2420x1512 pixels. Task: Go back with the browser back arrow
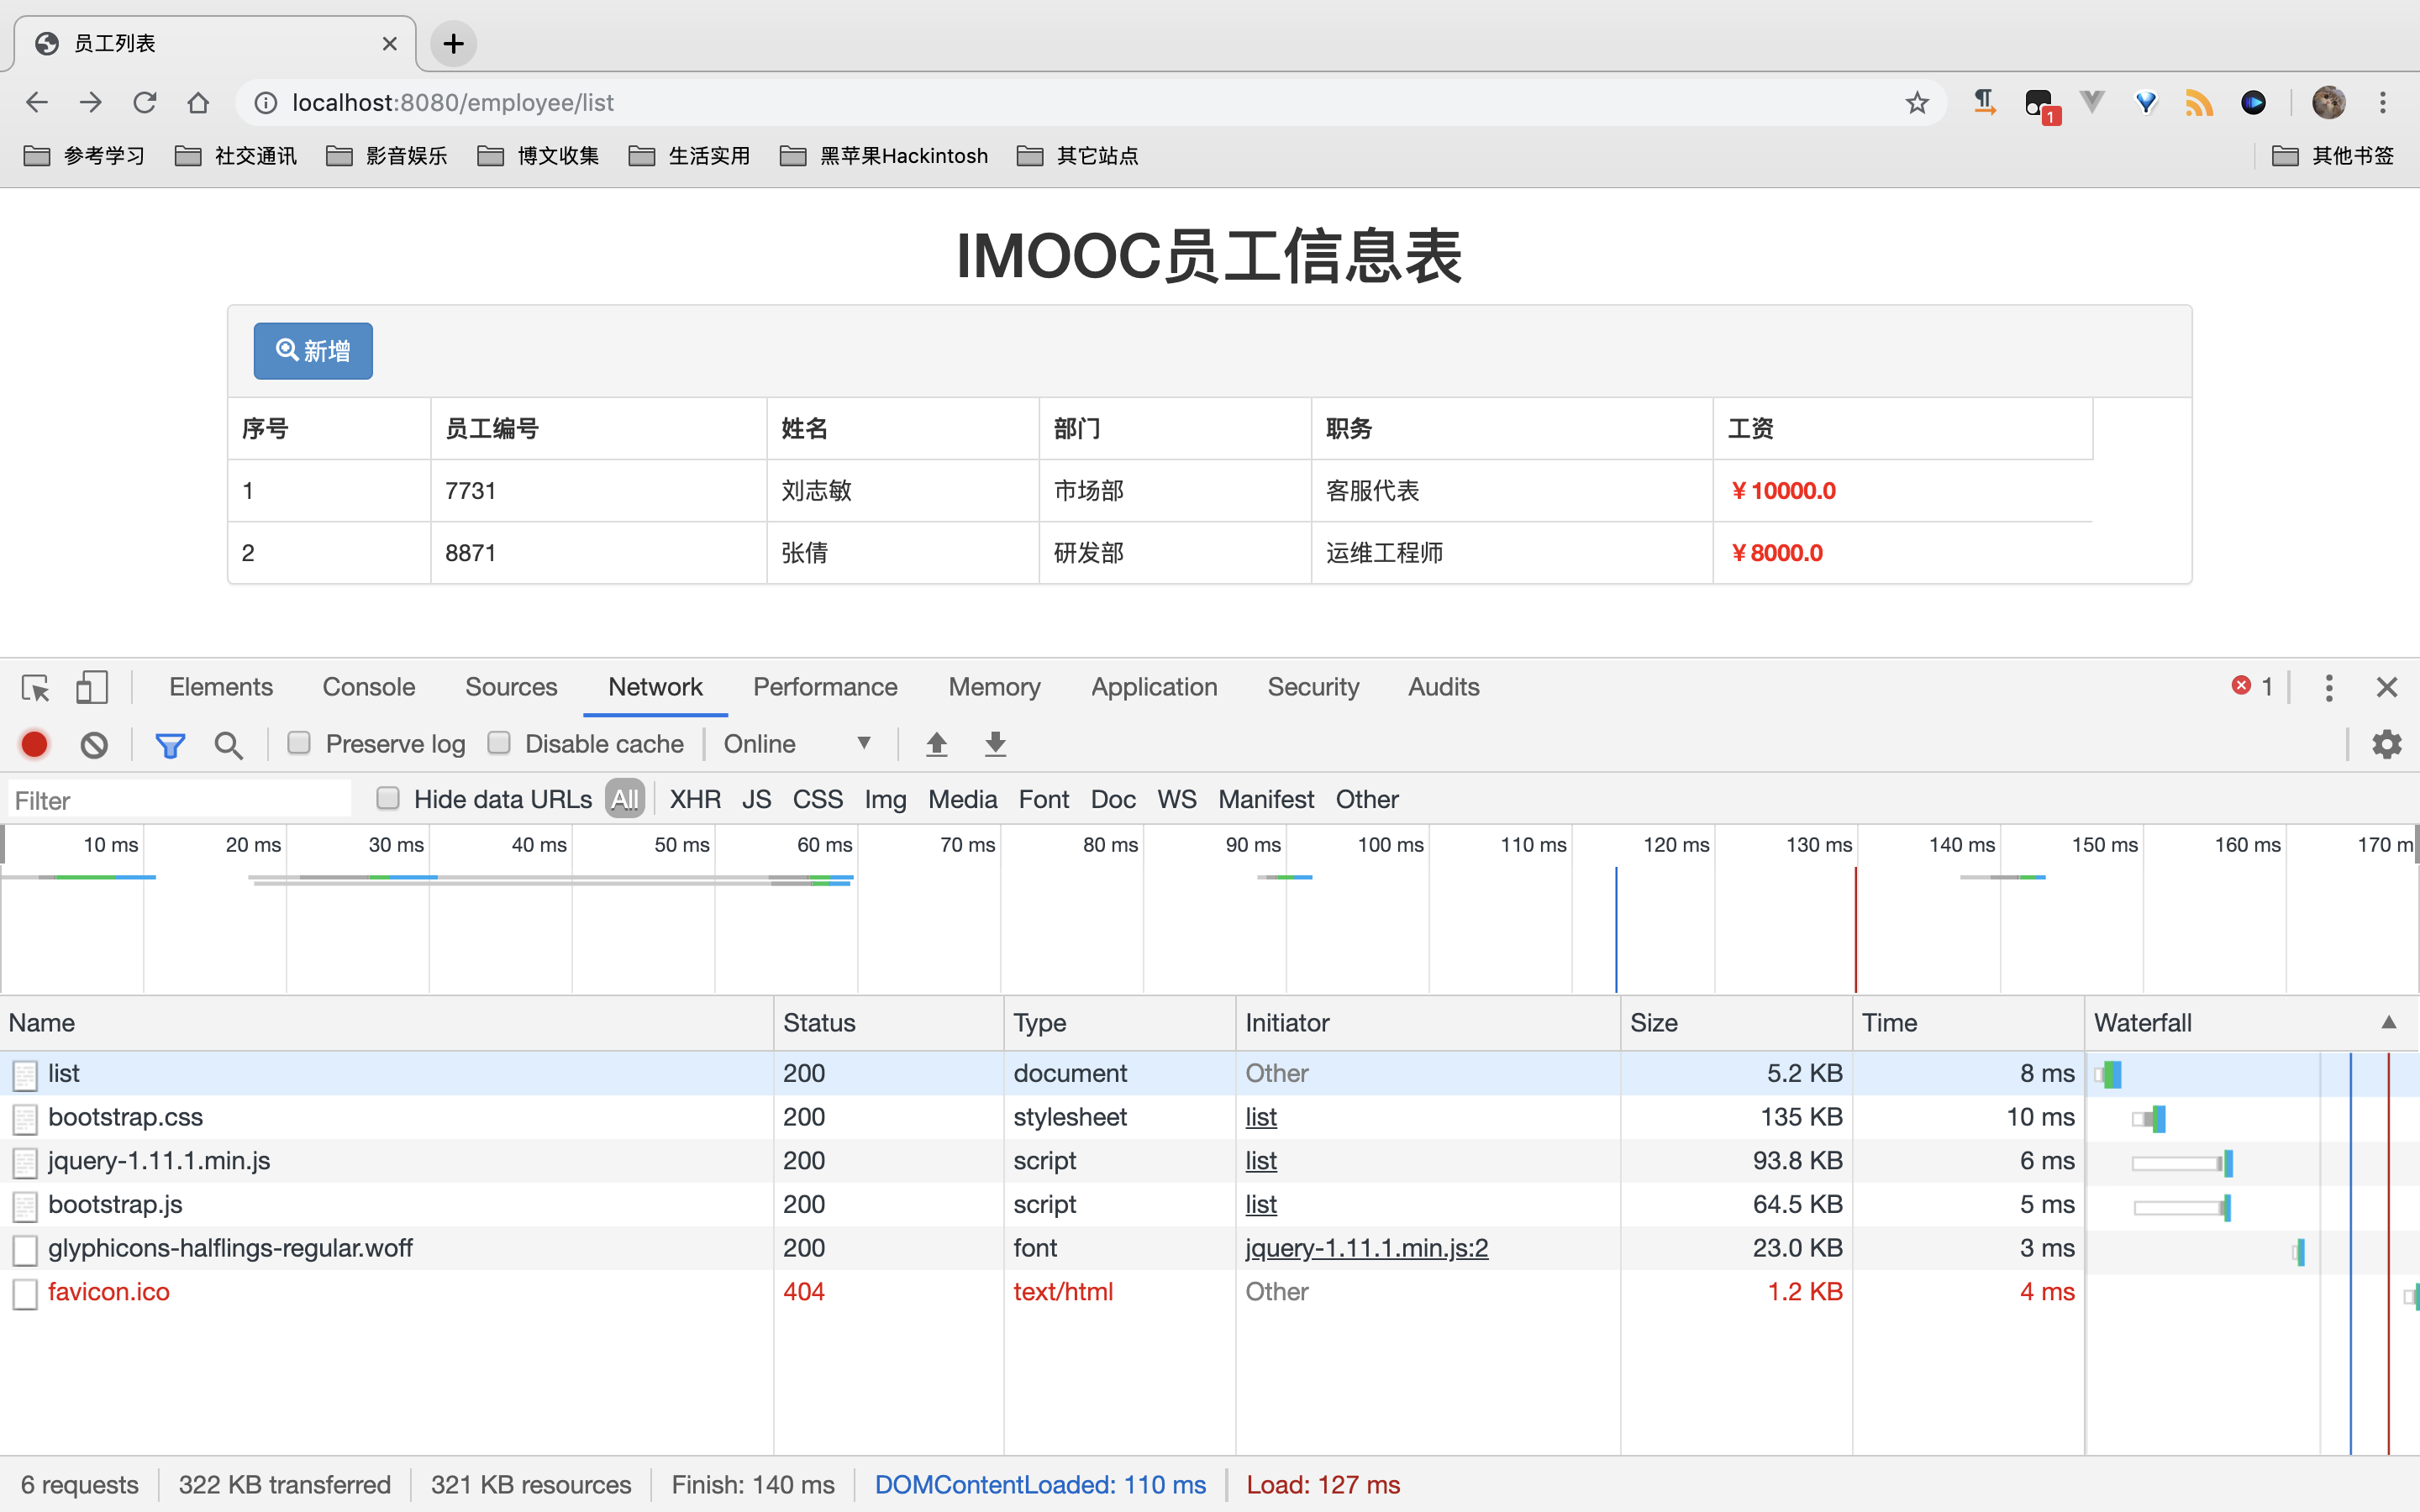(37, 102)
